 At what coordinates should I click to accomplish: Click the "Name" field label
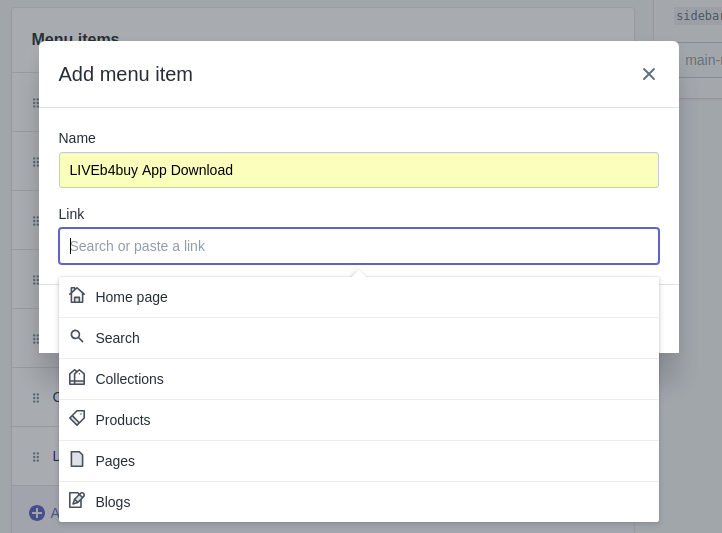point(77,138)
